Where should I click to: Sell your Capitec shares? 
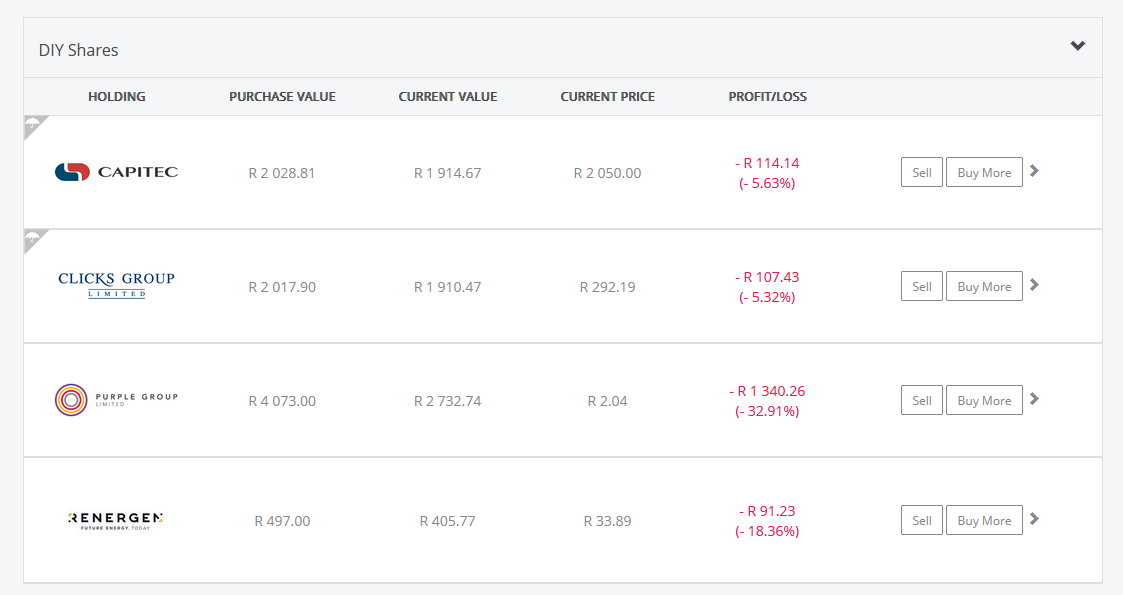click(920, 172)
